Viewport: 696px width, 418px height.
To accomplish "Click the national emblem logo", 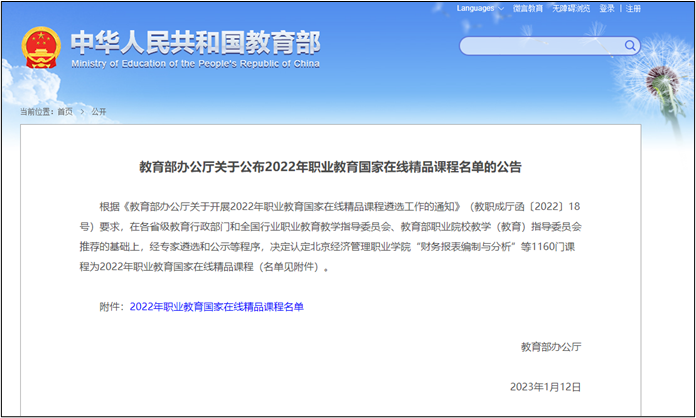I will 40,48.
